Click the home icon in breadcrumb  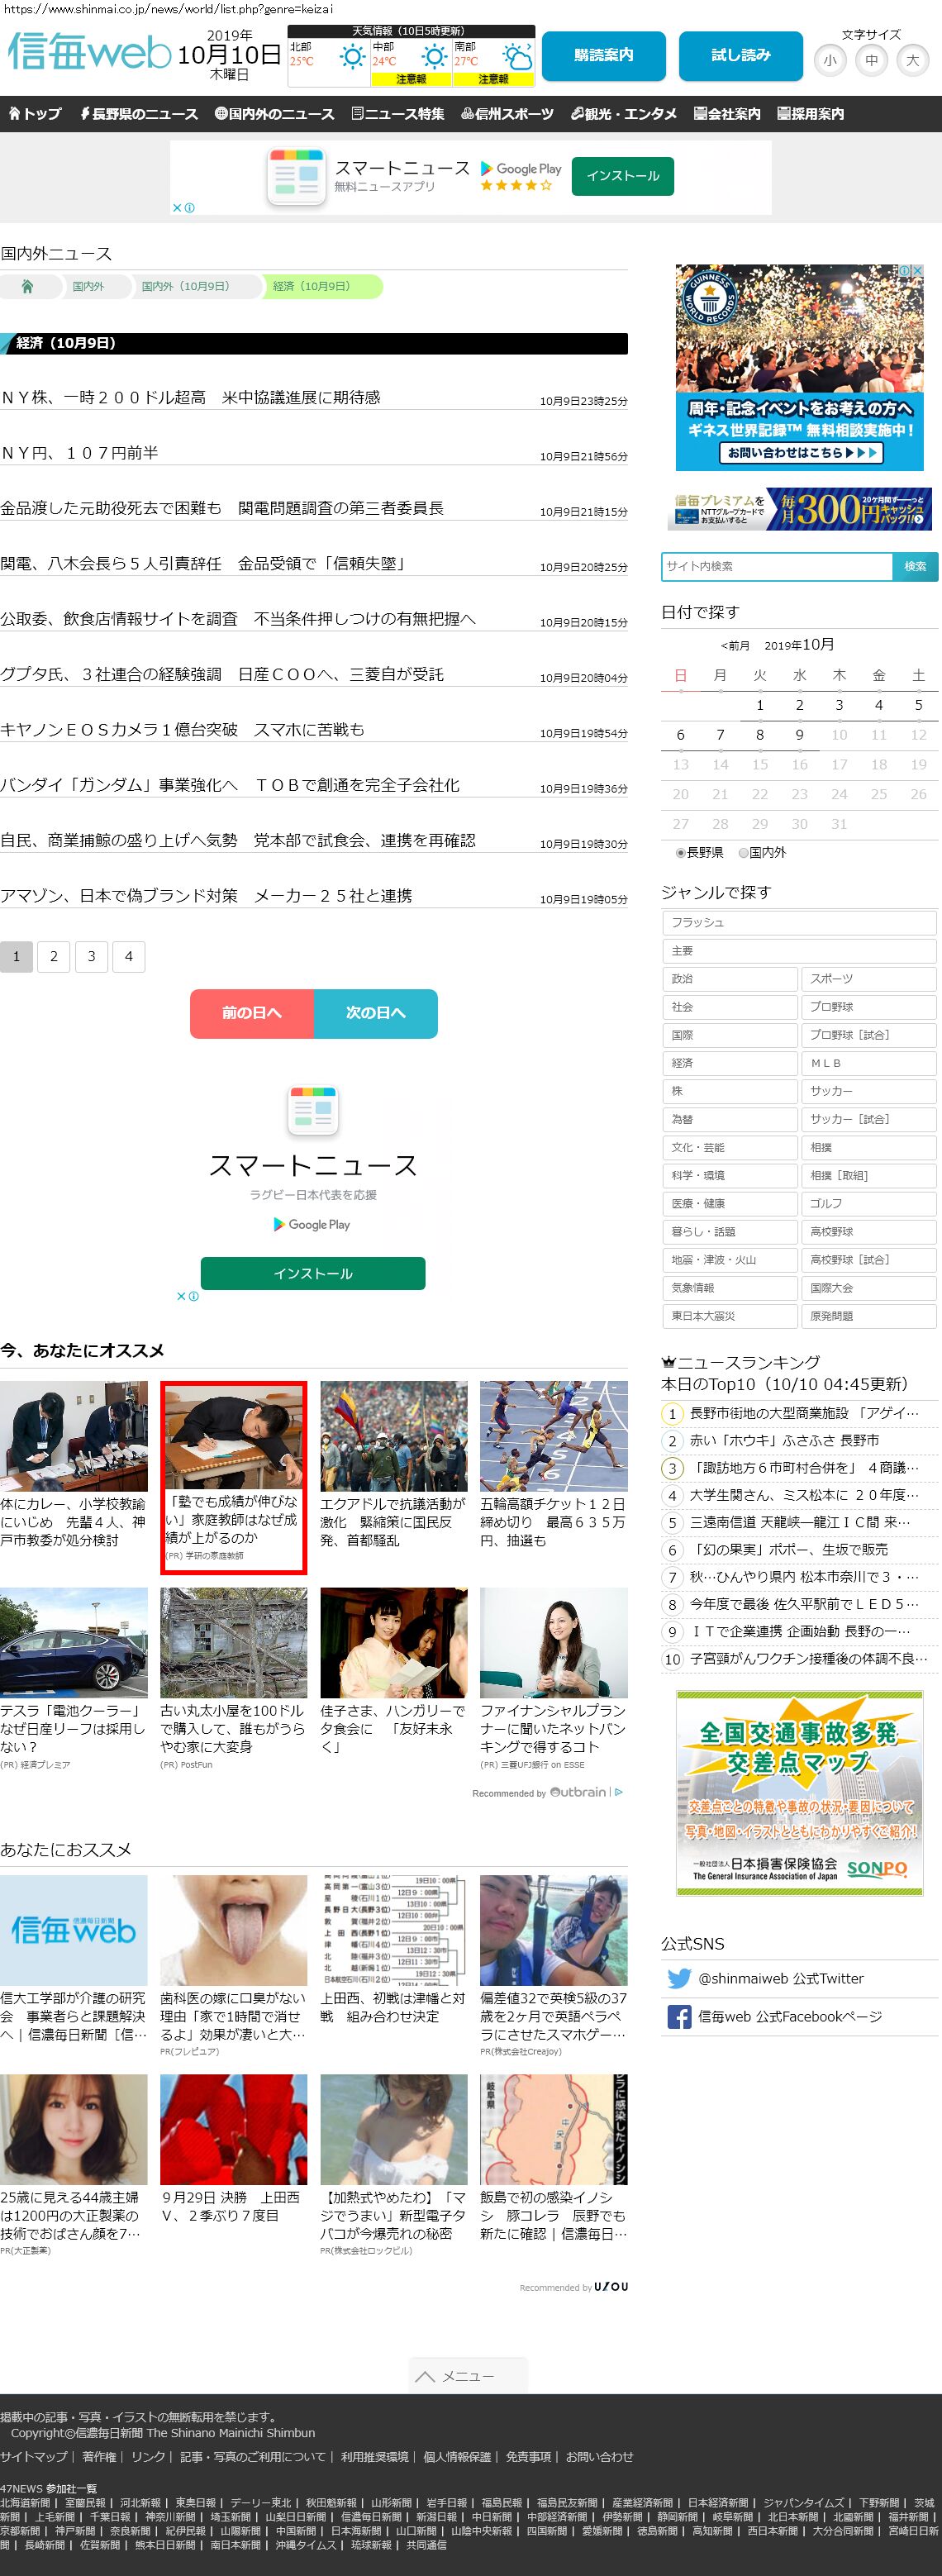pos(27,286)
